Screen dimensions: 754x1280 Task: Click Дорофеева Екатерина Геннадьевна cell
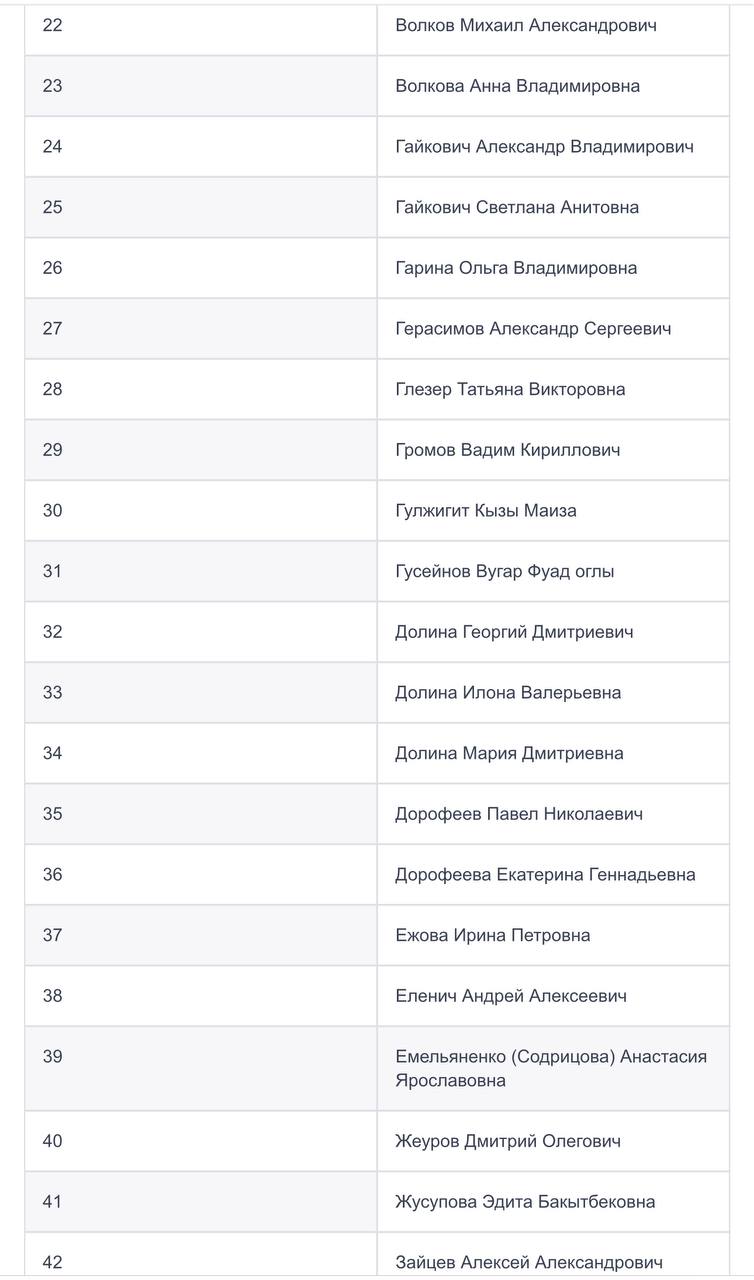[x=545, y=875]
